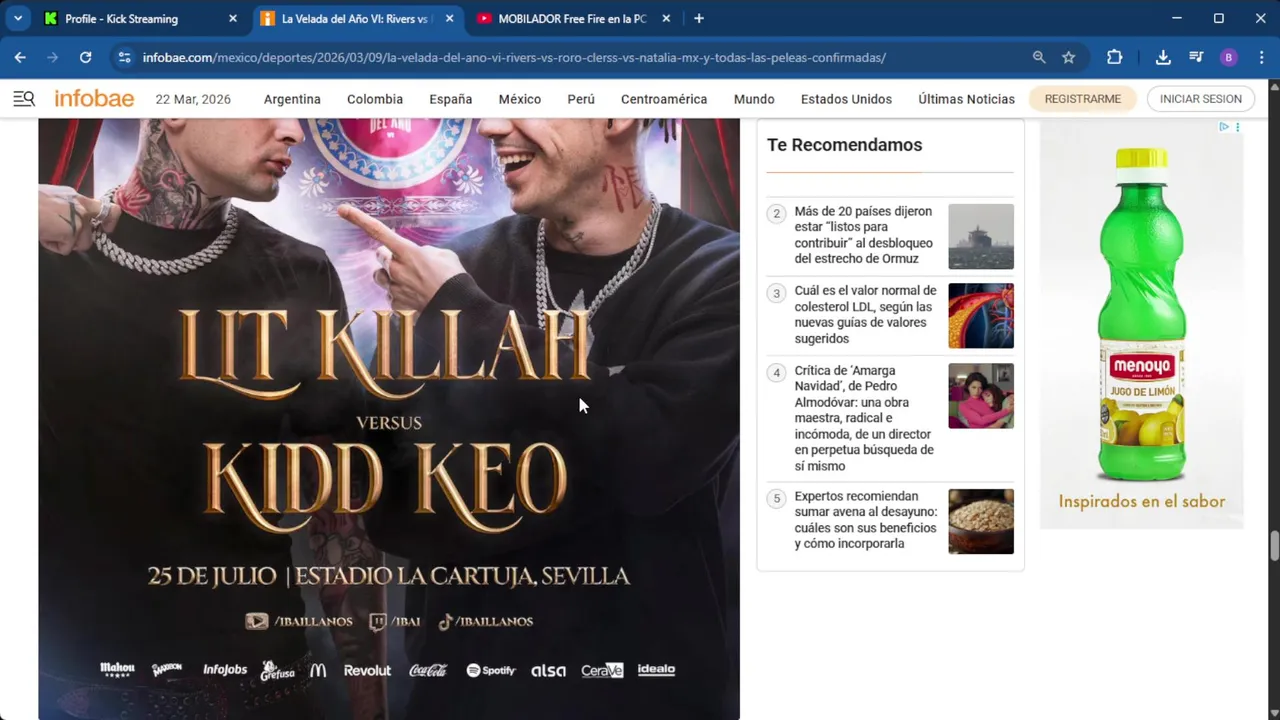Open the Centroamérica section
The image size is (1280, 720).
(664, 99)
